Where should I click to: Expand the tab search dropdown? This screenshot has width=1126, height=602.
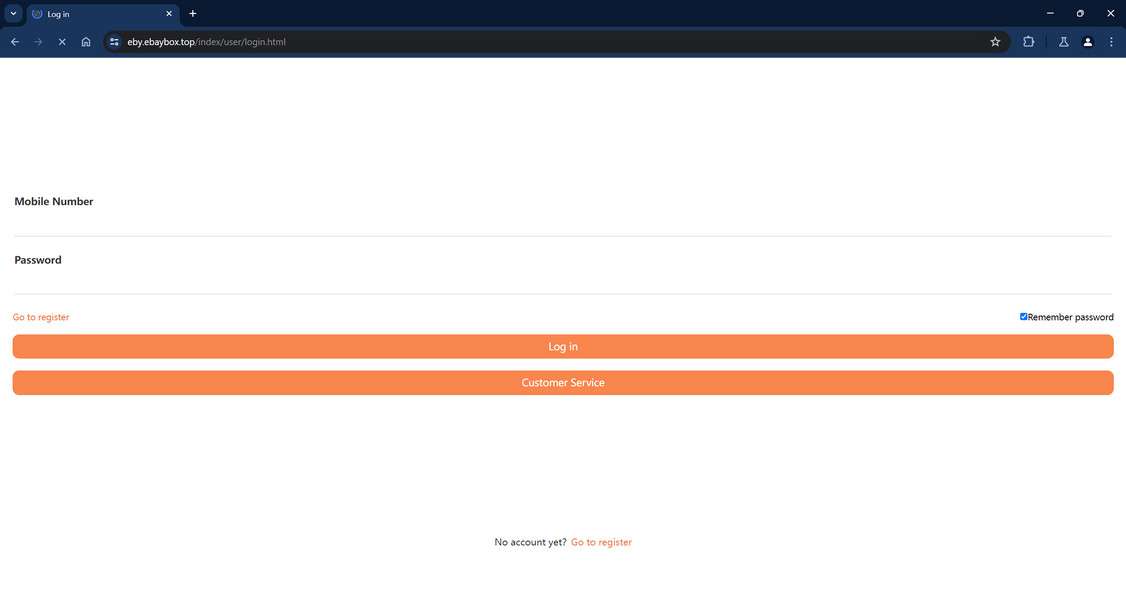point(13,14)
